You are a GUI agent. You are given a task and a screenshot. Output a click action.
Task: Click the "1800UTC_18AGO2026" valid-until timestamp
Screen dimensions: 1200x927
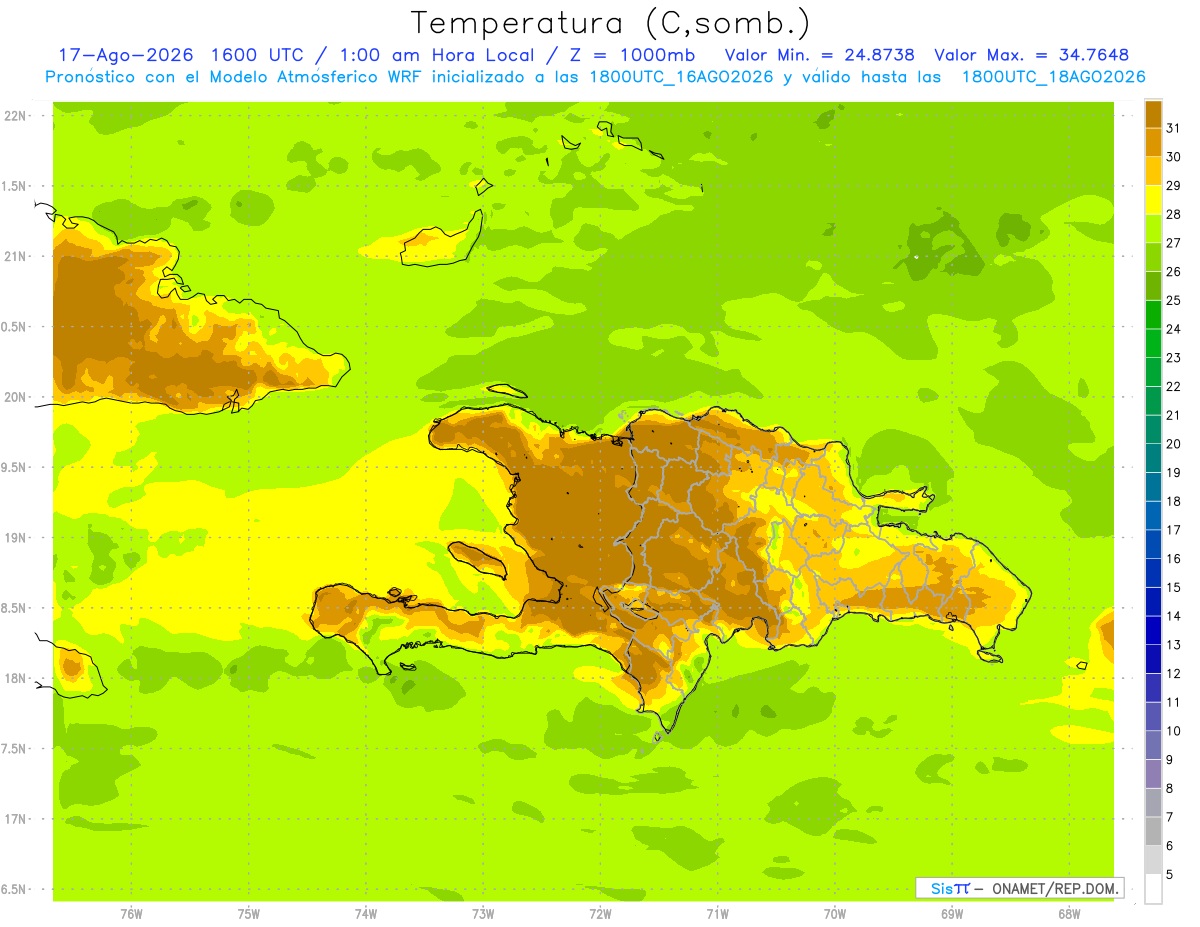1053,77
